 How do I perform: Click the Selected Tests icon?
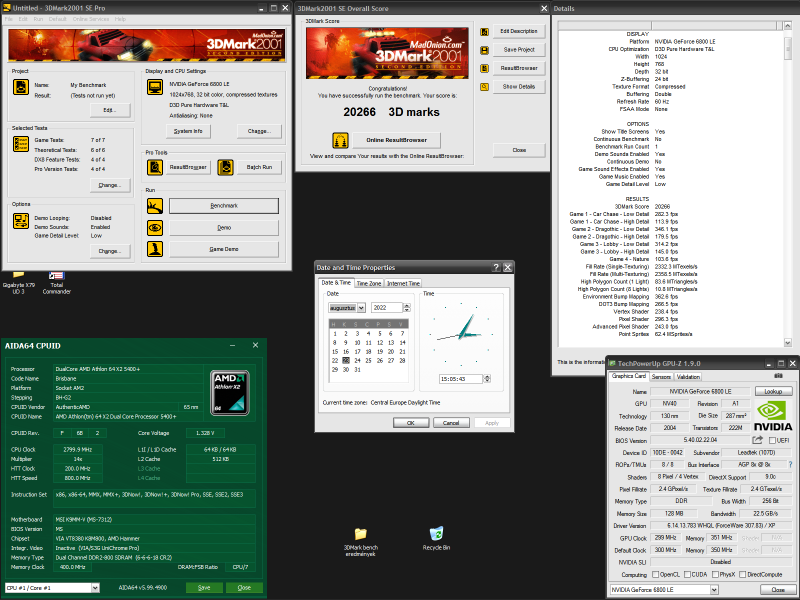pos(21,144)
